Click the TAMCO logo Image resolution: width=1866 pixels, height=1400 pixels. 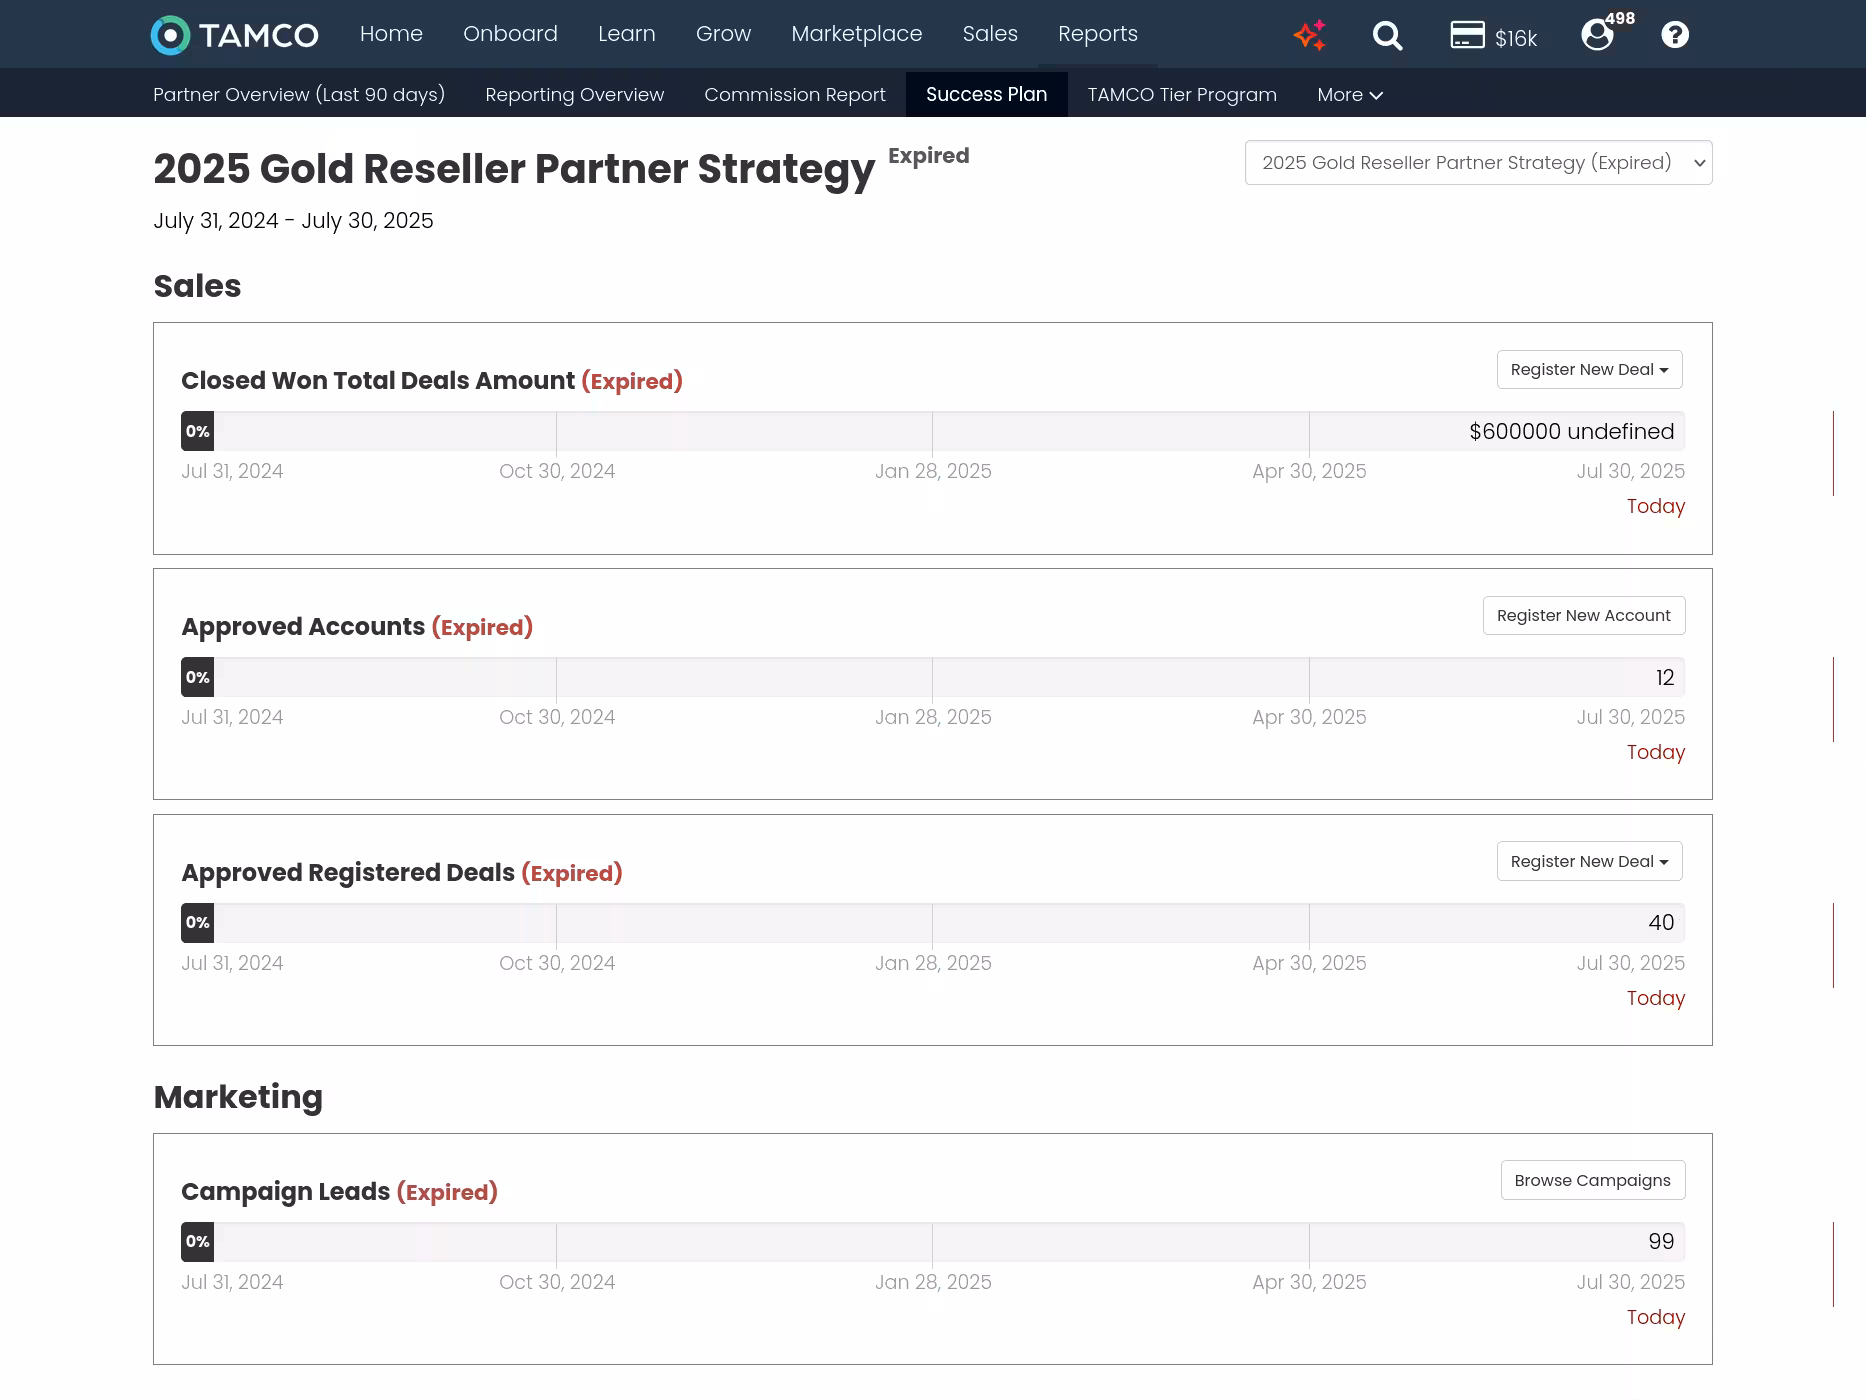tap(235, 35)
